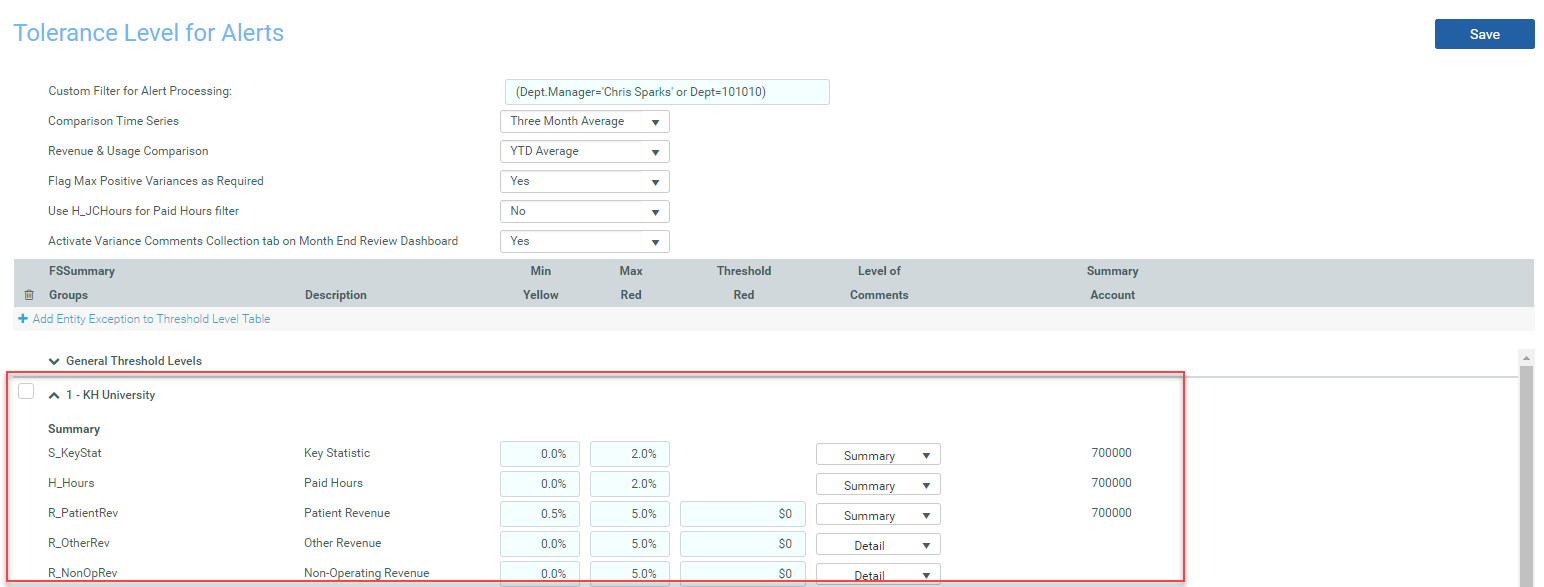This screenshot has height=587, width=1544.
Task: Tick the checkbox beside 1 - KH University
Action: (26, 392)
